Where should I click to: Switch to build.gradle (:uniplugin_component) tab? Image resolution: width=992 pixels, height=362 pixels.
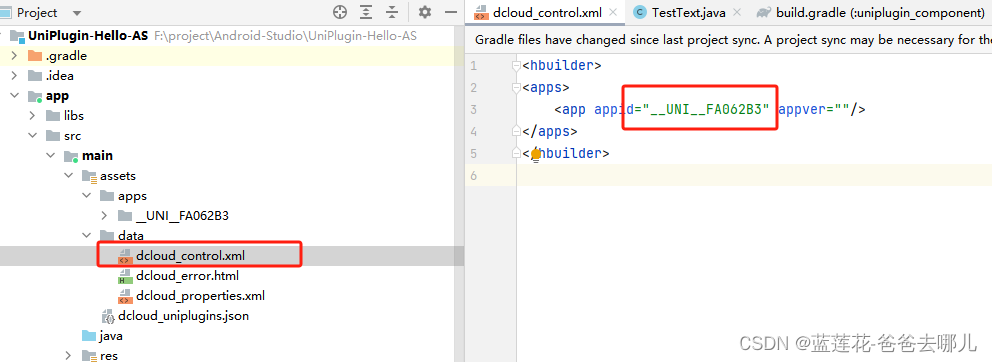pyautogui.click(x=871, y=12)
